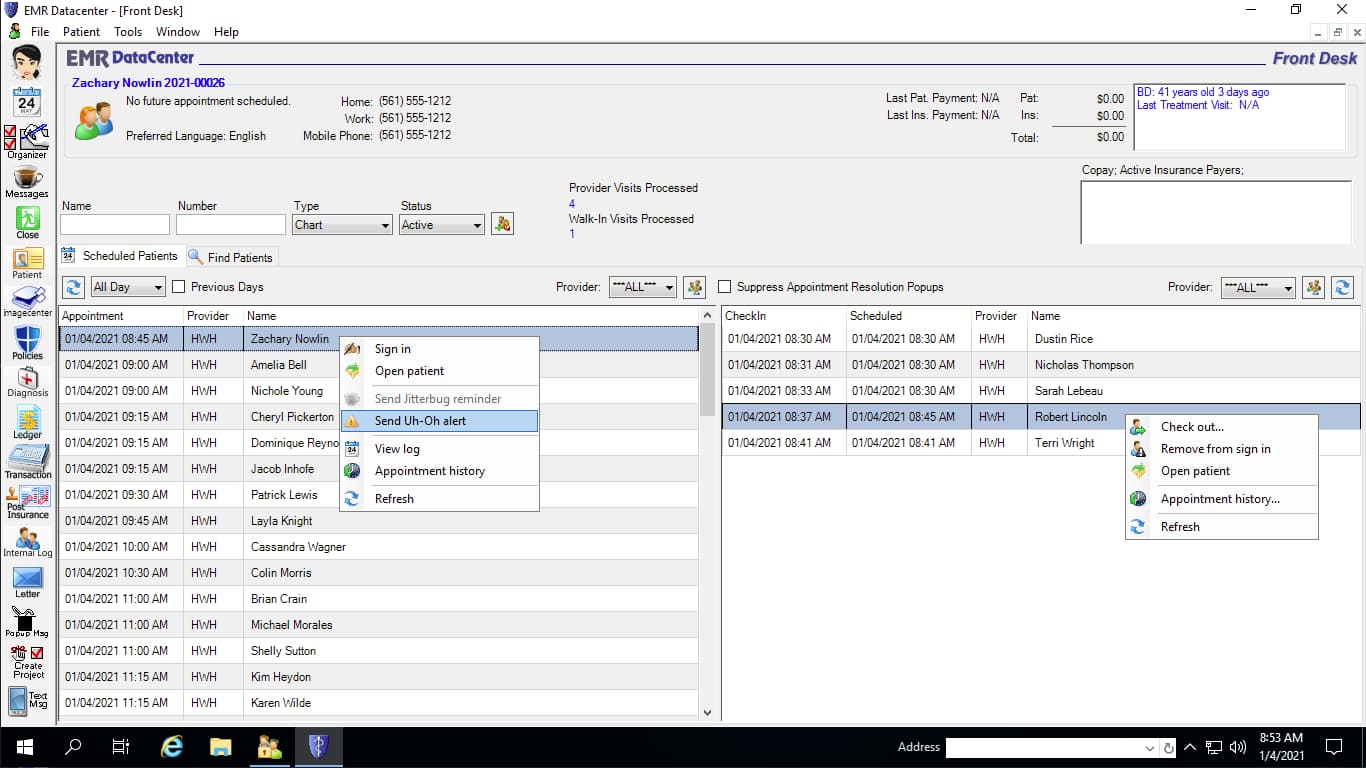Choose Check out from context menu
The image size is (1366, 768).
pos(1192,427)
